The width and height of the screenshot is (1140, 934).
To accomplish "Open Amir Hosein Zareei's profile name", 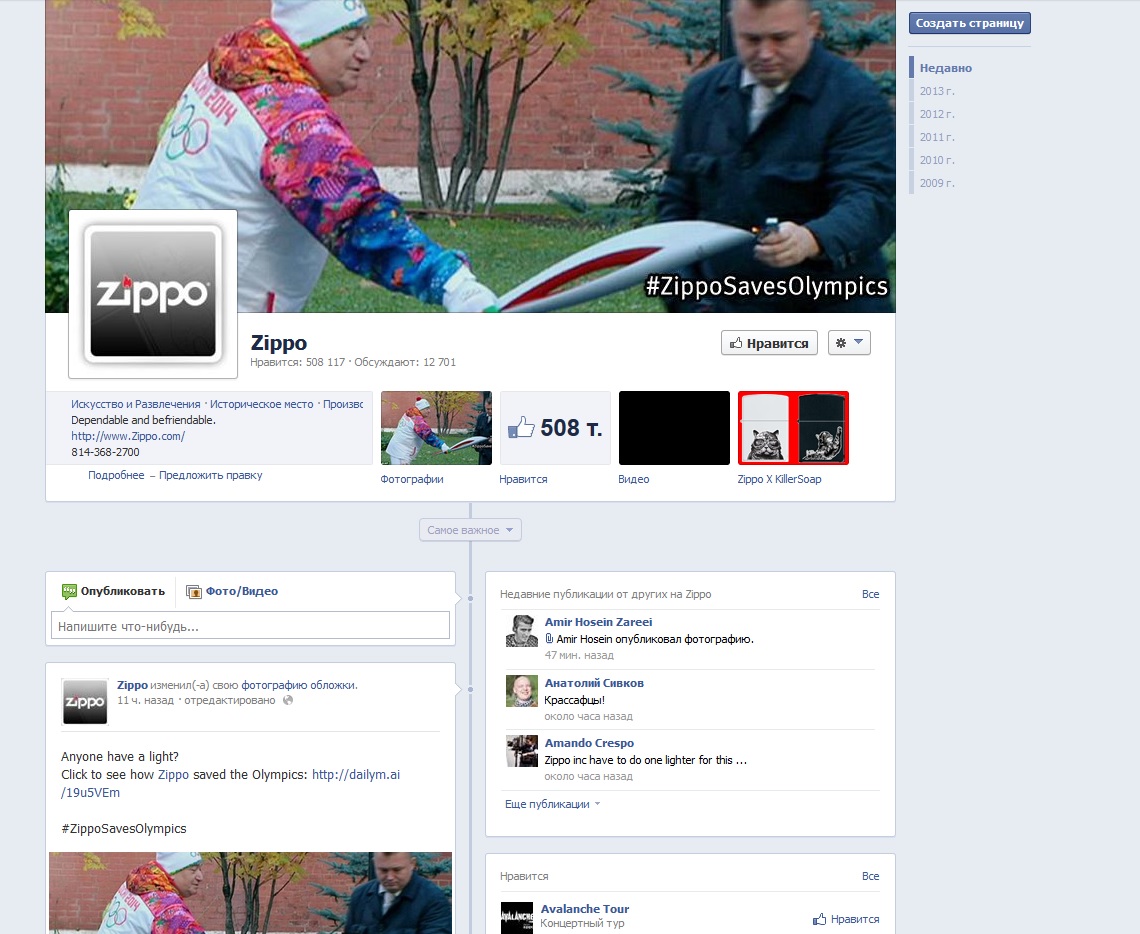I will (x=598, y=622).
